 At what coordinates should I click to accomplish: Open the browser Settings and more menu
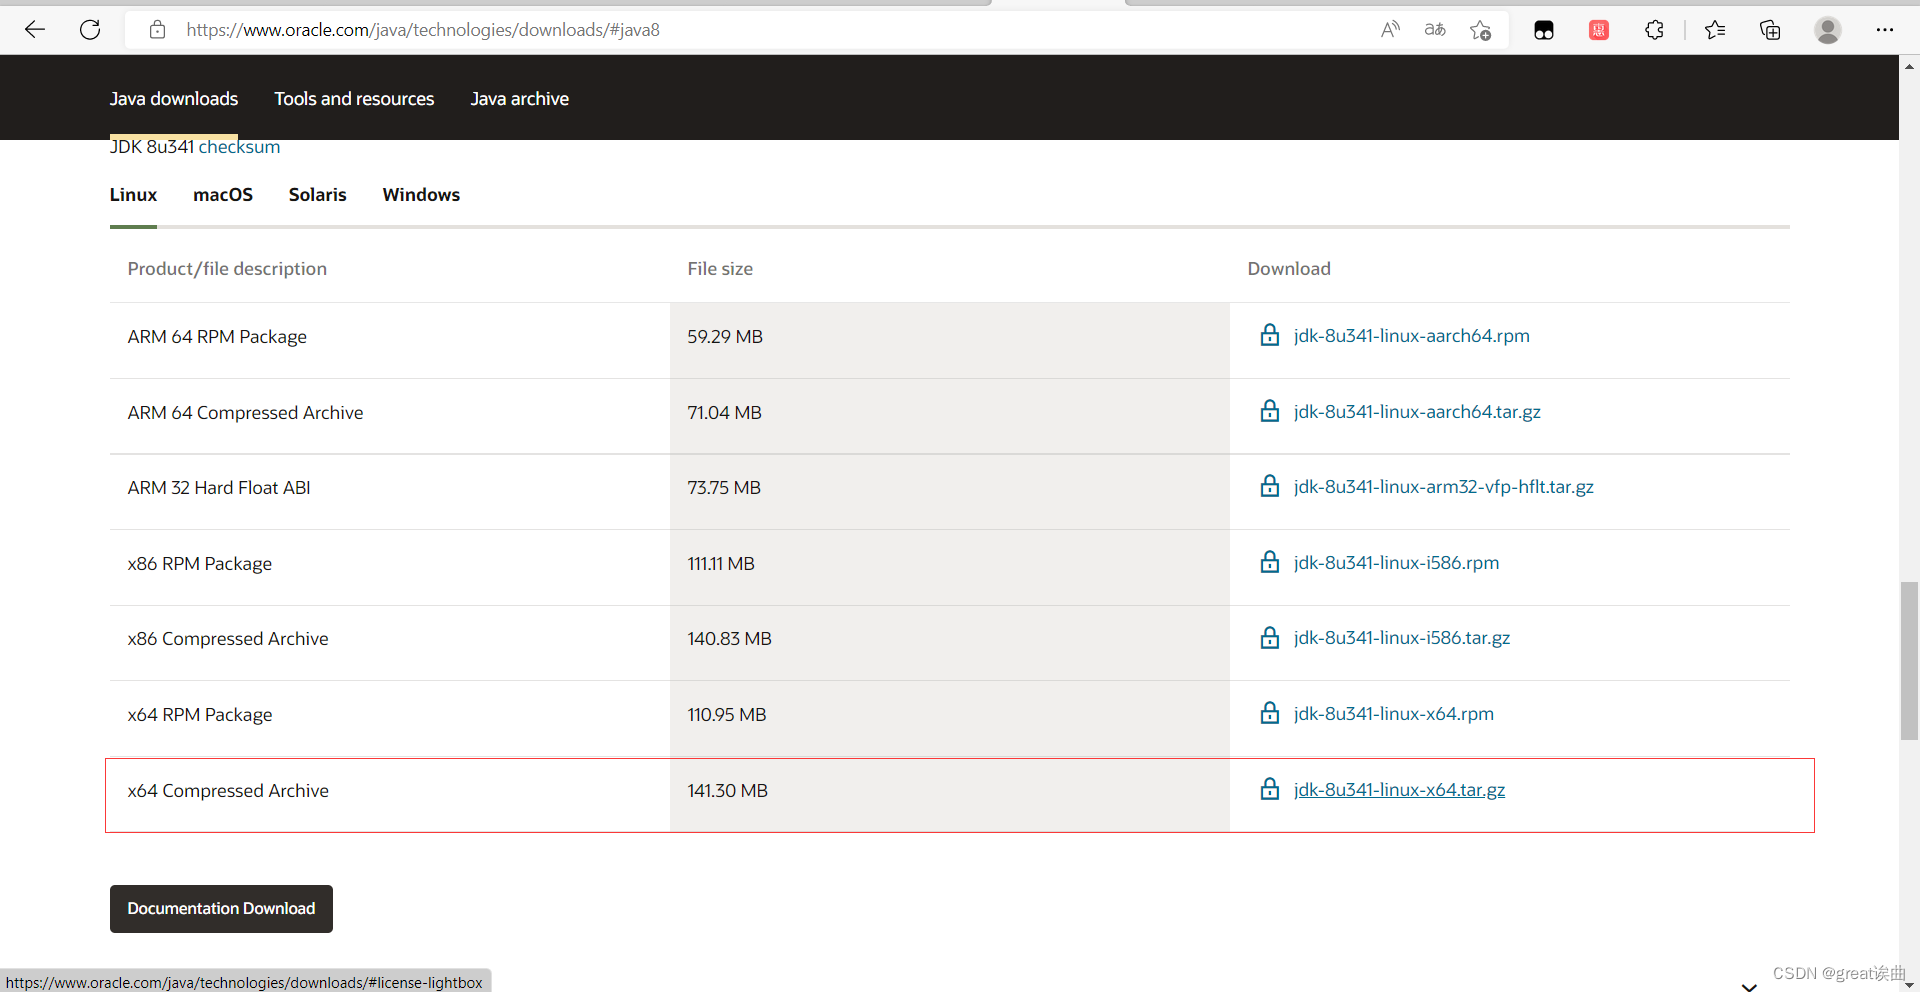[x=1885, y=30]
